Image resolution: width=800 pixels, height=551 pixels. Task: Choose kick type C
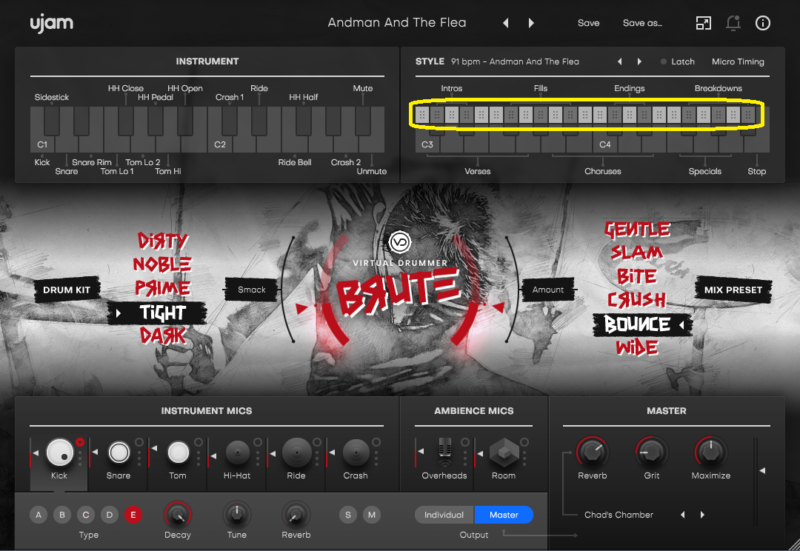point(86,515)
